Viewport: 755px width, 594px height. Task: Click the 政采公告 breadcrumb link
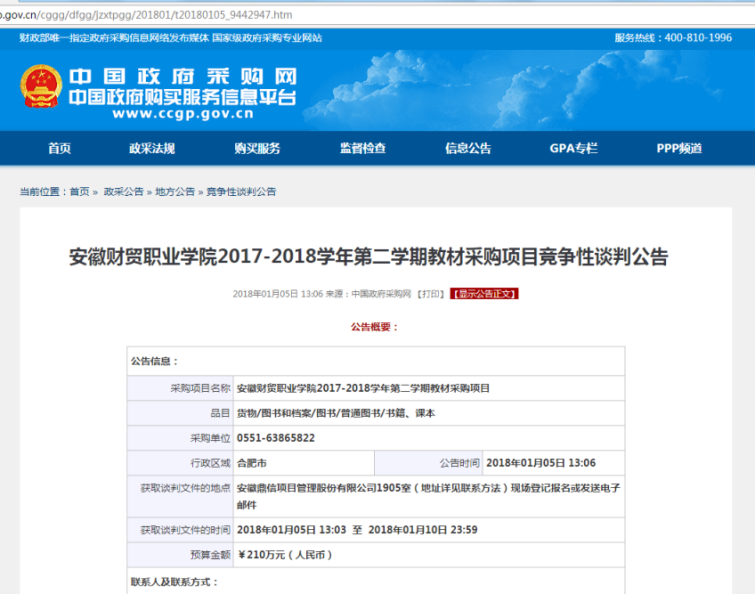tap(124, 191)
